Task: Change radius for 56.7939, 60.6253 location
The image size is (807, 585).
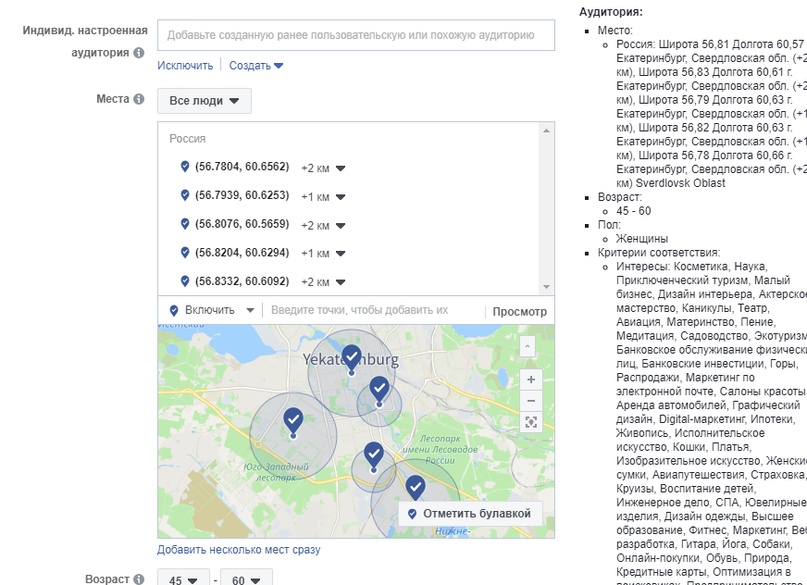Action: click(323, 197)
